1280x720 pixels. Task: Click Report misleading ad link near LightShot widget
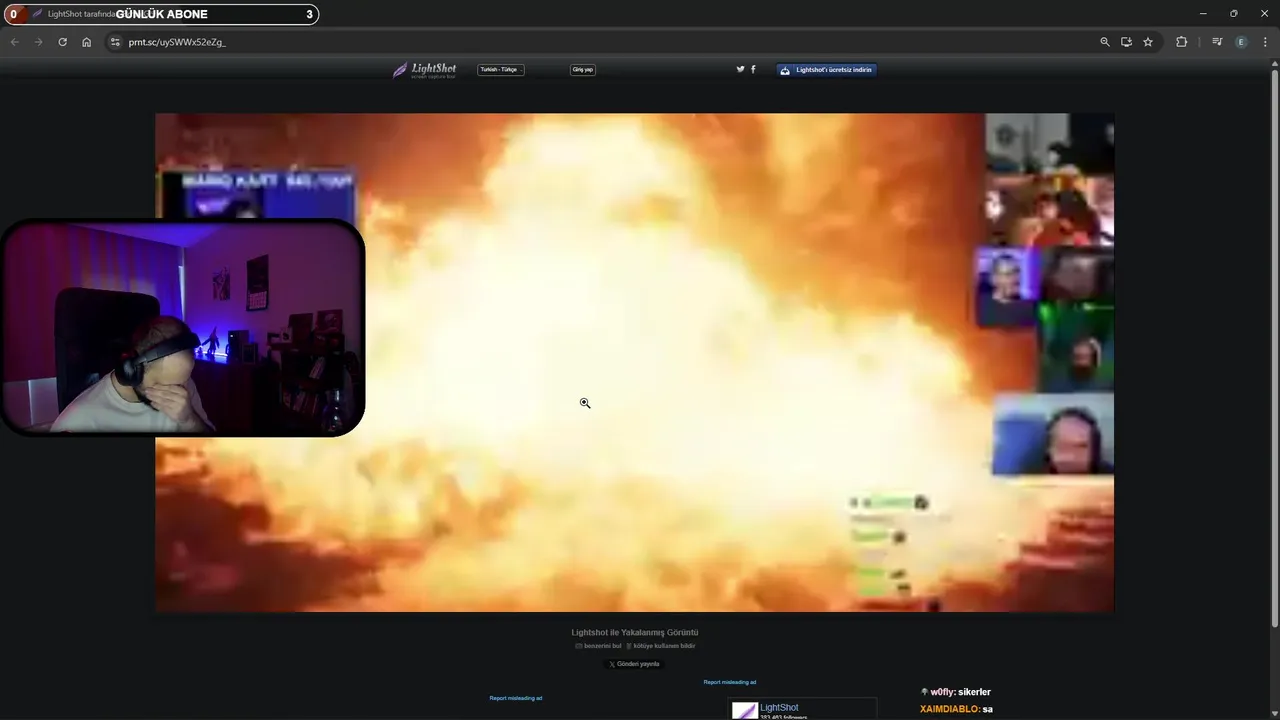pos(730,682)
